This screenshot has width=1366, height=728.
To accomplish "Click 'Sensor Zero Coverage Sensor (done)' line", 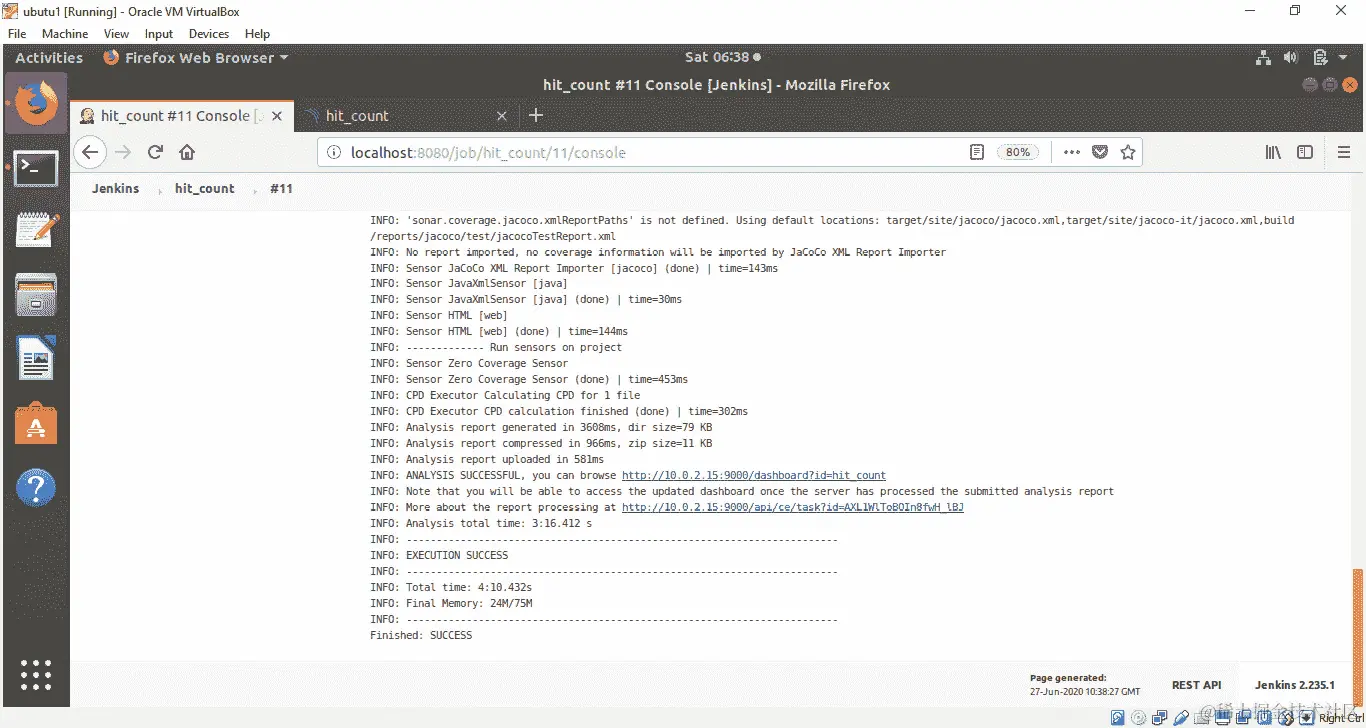I will [529, 379].
